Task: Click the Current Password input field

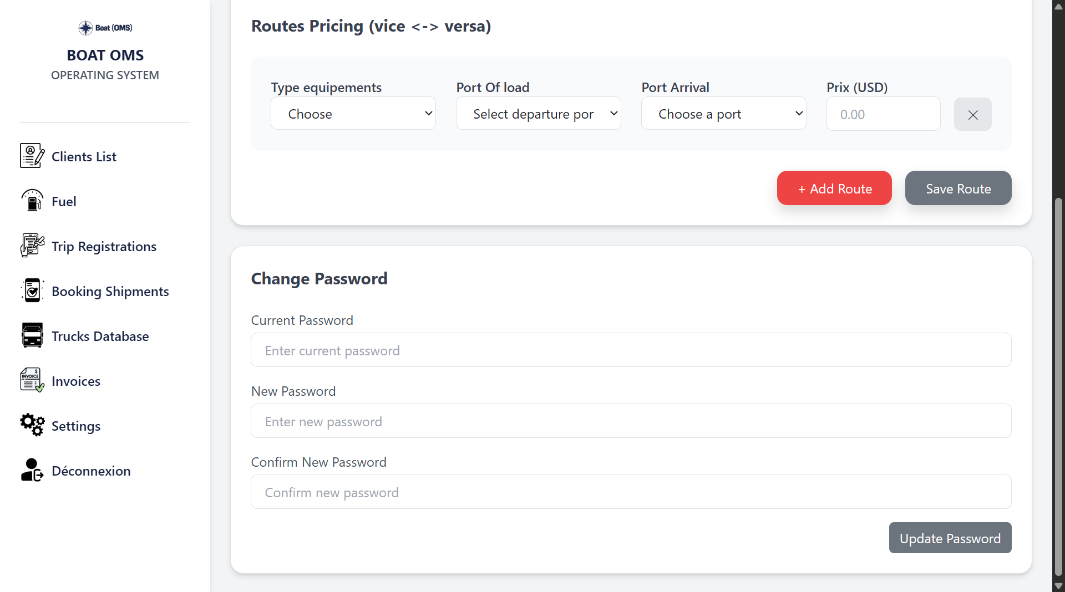Action: click(x=630, y=351)
